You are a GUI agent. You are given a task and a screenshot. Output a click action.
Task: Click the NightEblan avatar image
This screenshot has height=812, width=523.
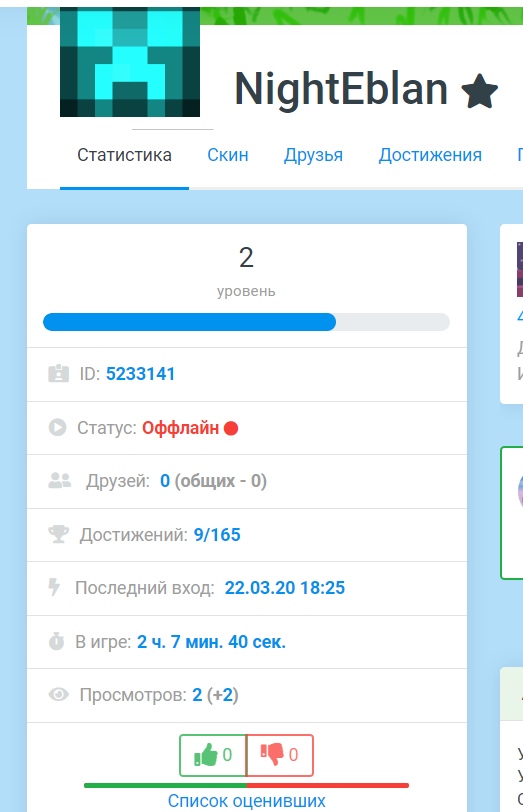click(x=130, y=62)
